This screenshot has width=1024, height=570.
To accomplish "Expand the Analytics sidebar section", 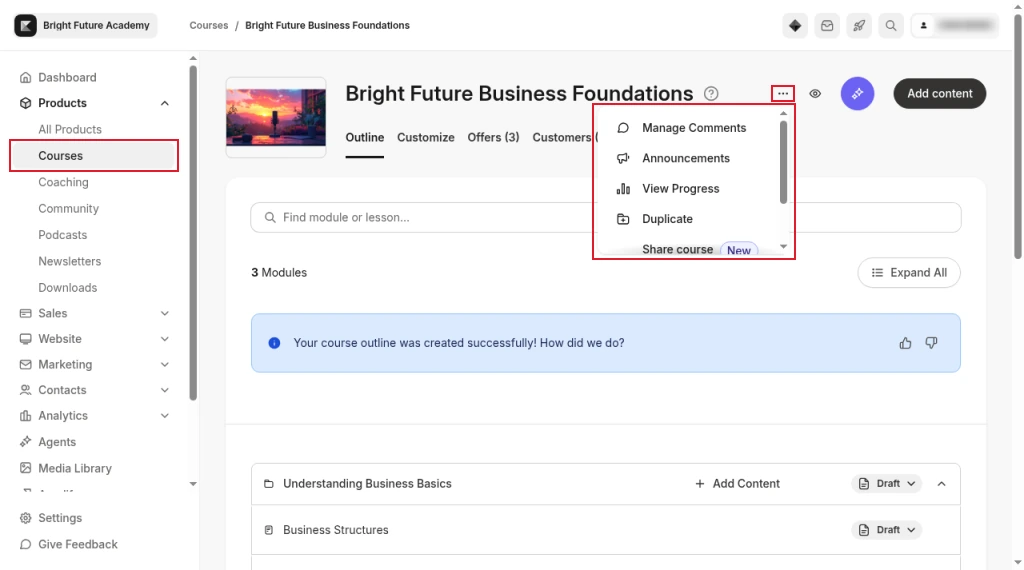I will pos(165,415).
